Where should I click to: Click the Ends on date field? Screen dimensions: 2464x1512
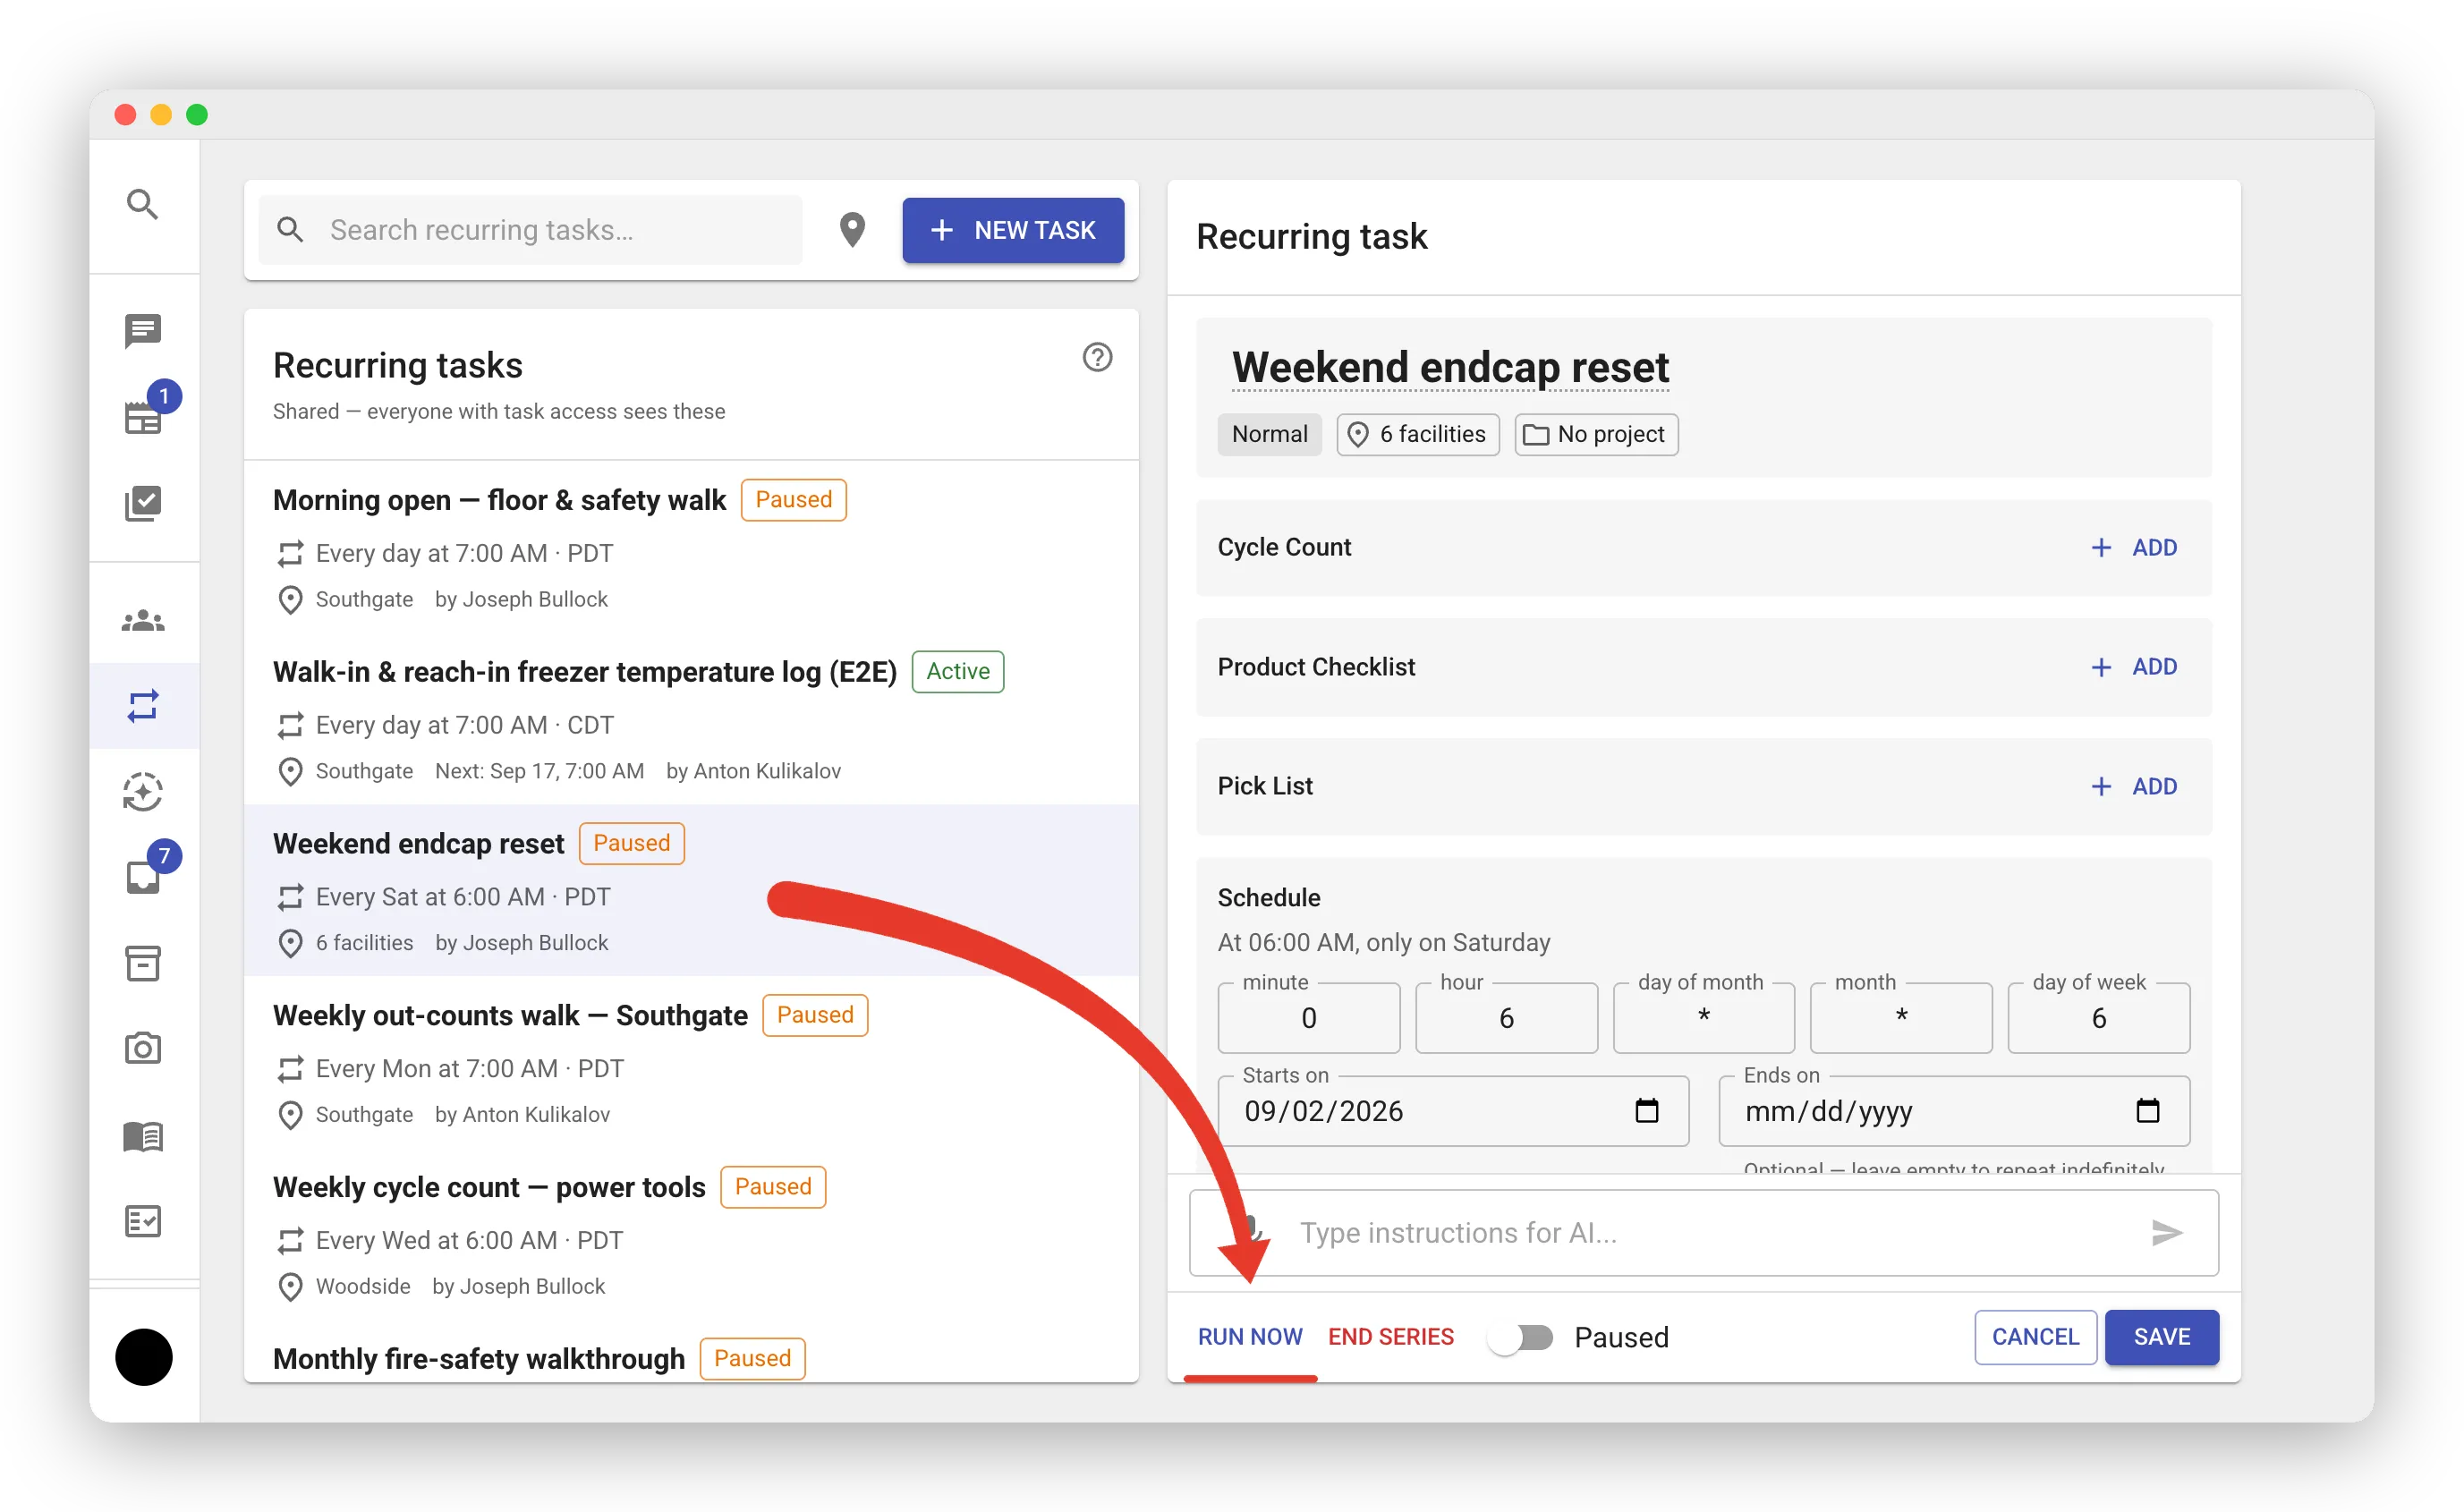pos(1954,1111)
